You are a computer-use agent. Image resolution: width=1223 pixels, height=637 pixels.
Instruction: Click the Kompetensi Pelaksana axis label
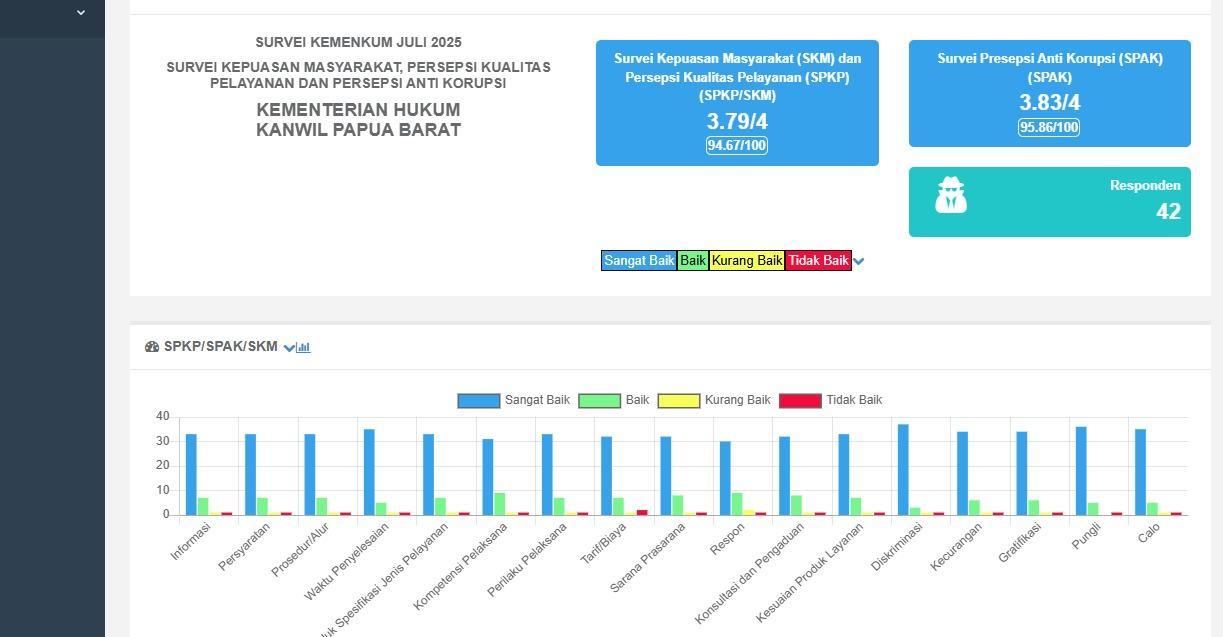click(461, 566)
